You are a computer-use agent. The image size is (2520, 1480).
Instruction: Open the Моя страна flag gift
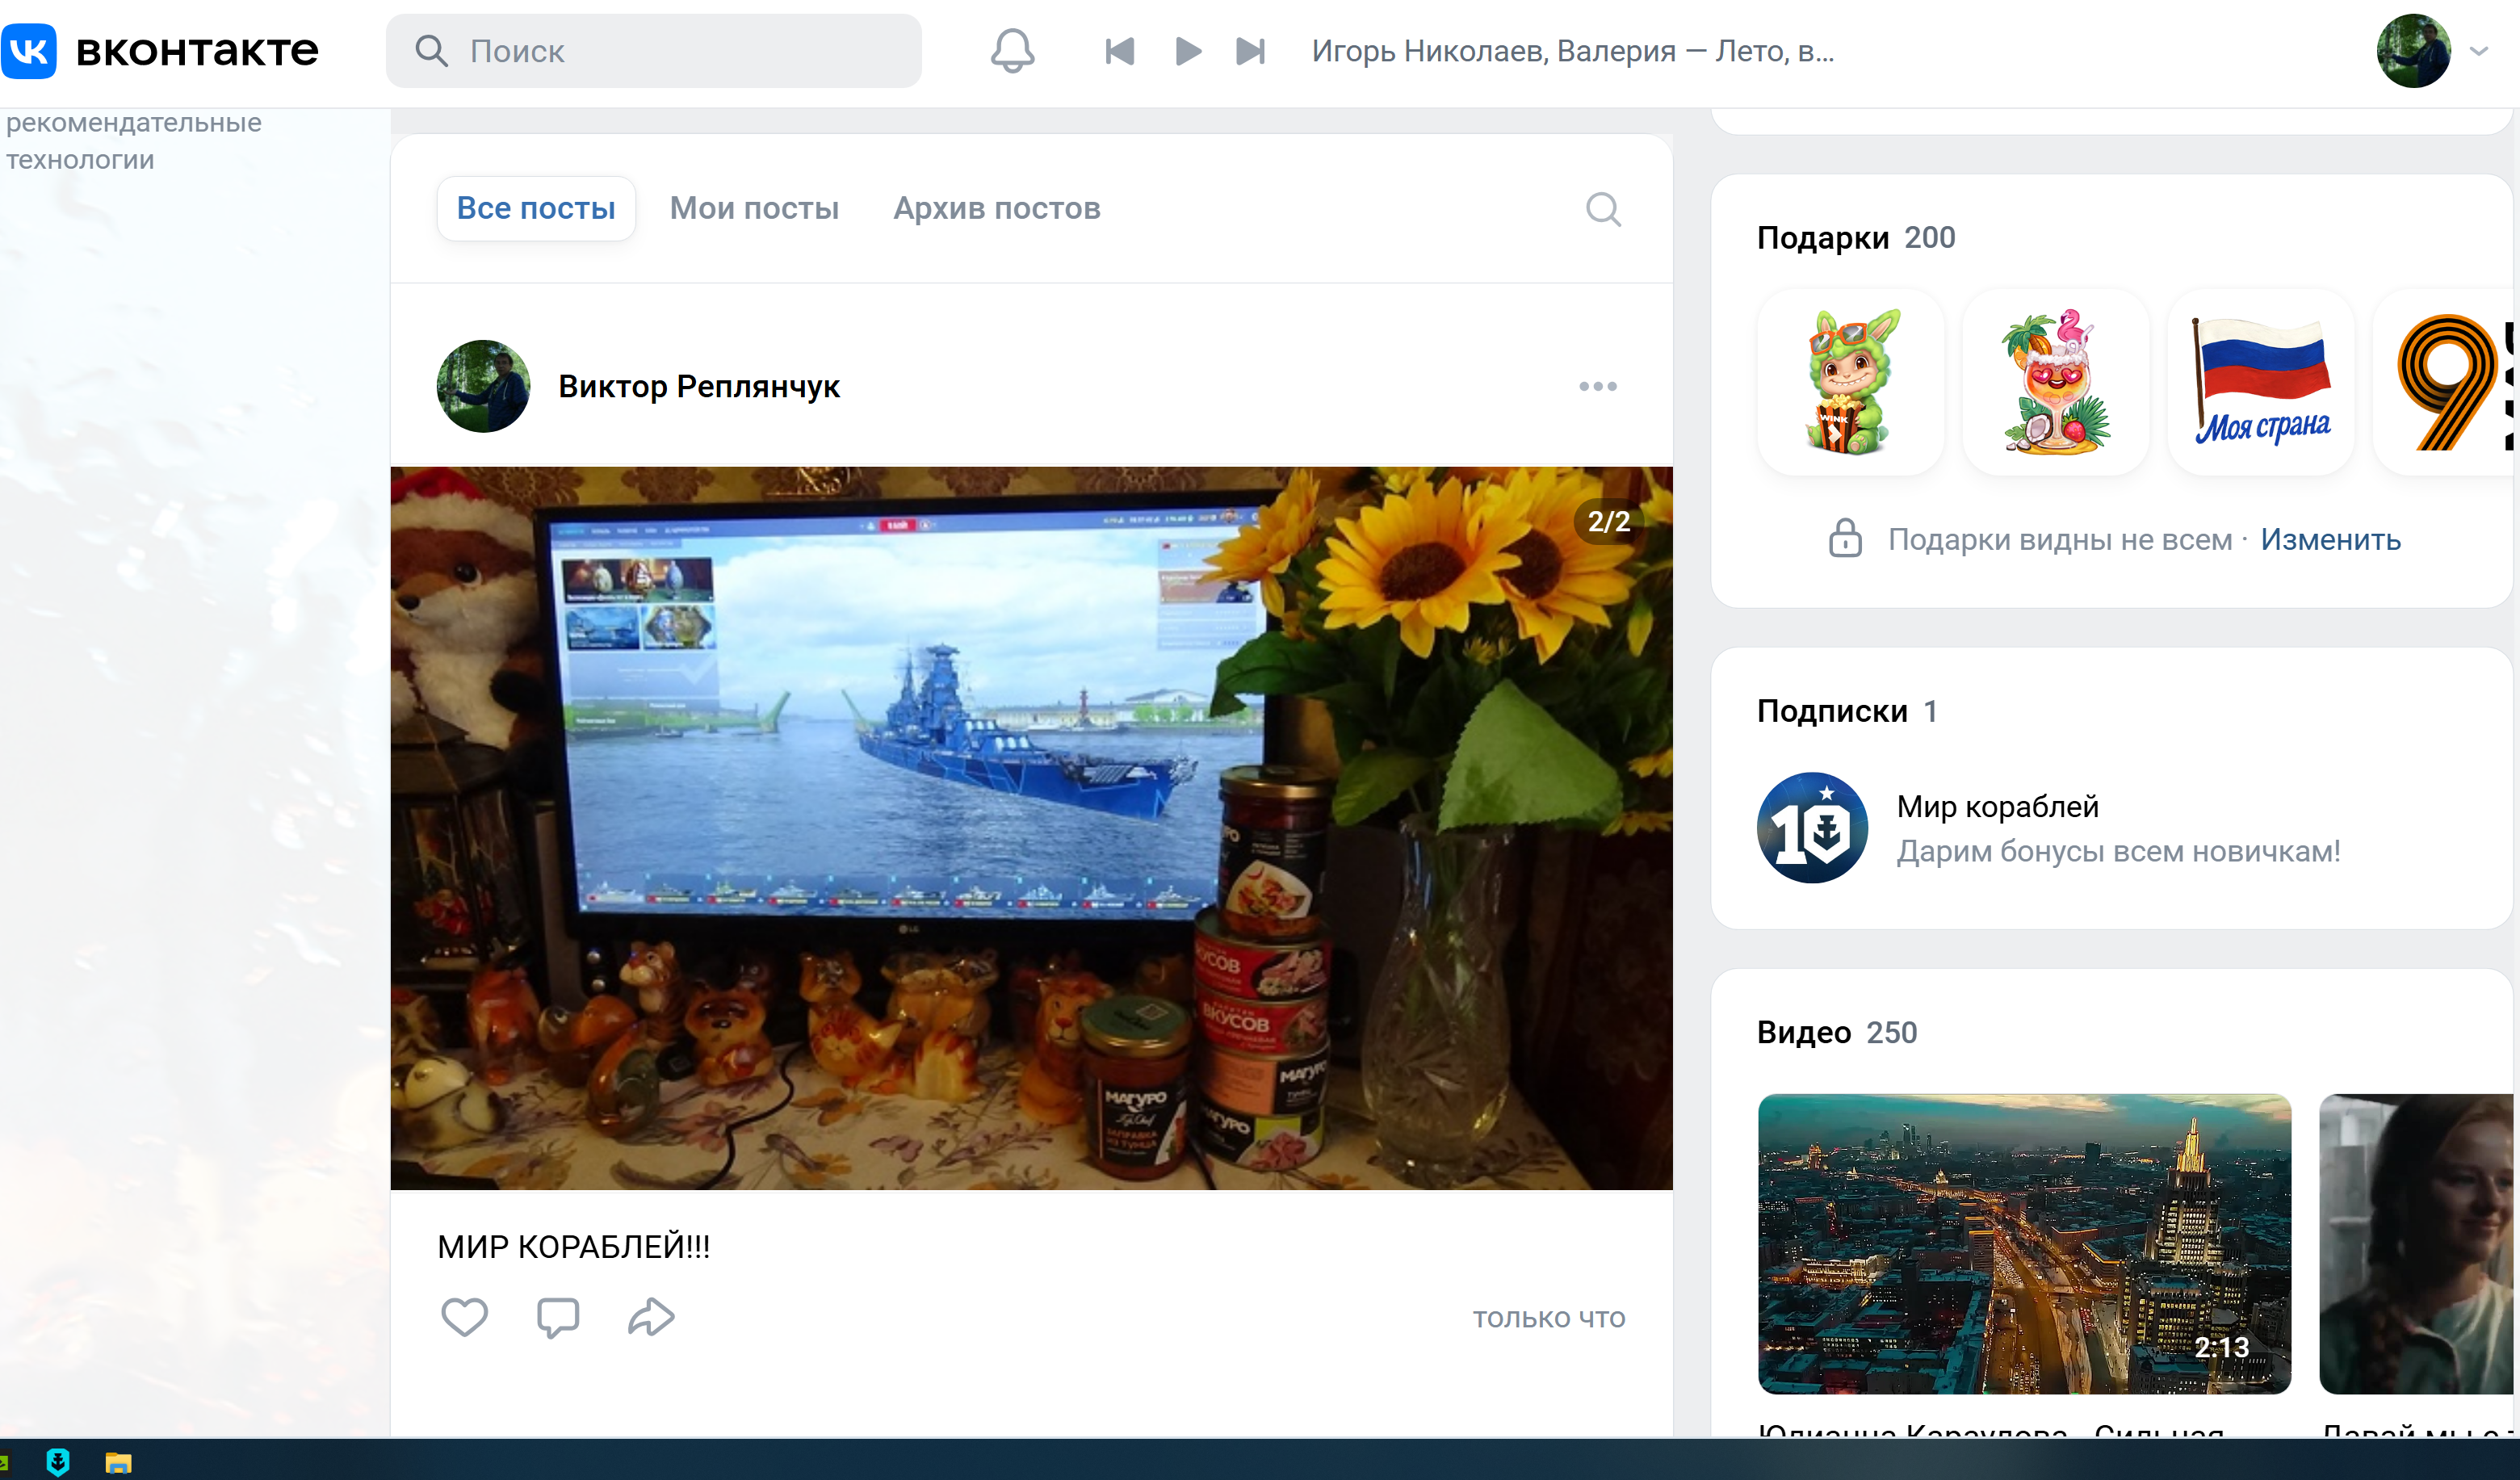(x=2261, y=382)
